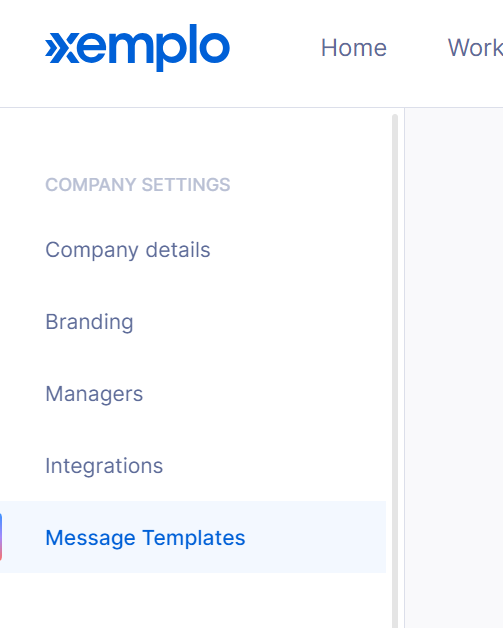The height and width of the screenshot is (628, 503).
Task: Click the gradient active indicator beside Message Templates
Action: (1, 537)
